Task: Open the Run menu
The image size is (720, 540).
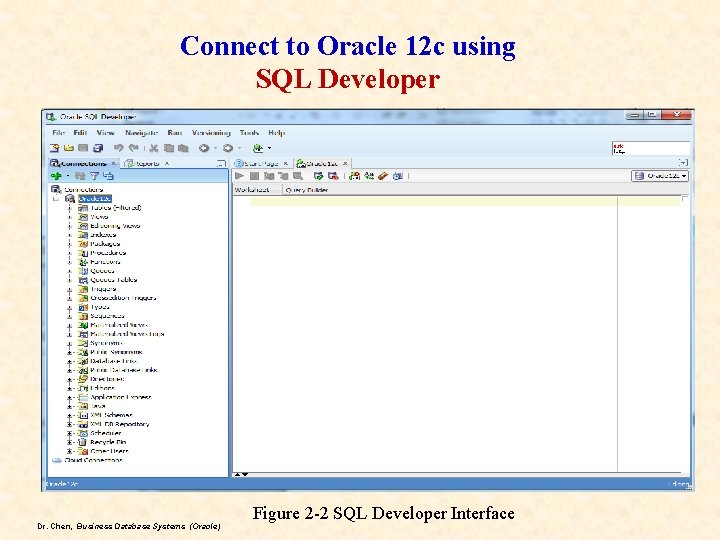Action: click(x=175, y=133)
